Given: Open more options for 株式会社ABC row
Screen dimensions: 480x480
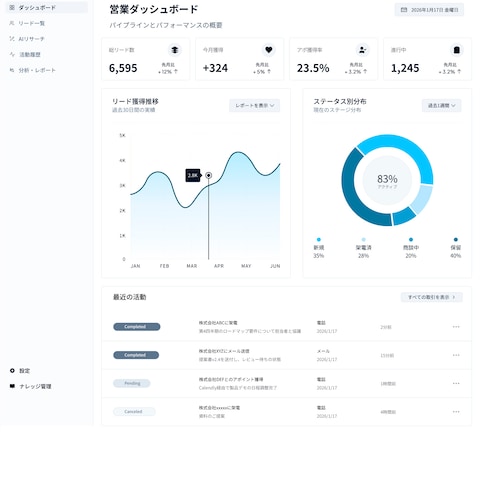Looking at the screenshot, I should (456, 327).
